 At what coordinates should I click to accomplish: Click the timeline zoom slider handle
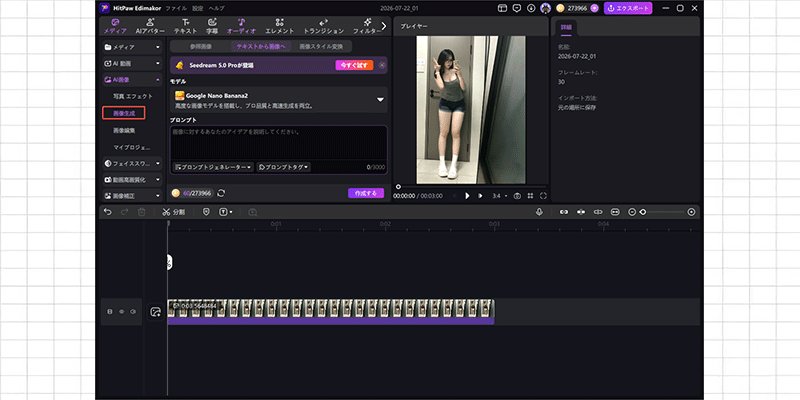coord(643,212)
